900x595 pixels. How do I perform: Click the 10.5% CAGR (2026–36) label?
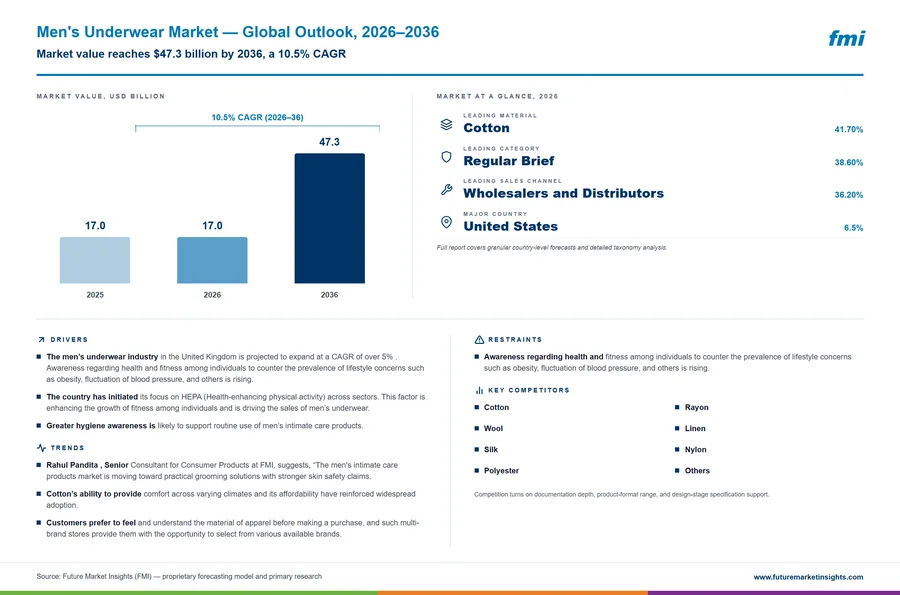(x=257, y=117)
